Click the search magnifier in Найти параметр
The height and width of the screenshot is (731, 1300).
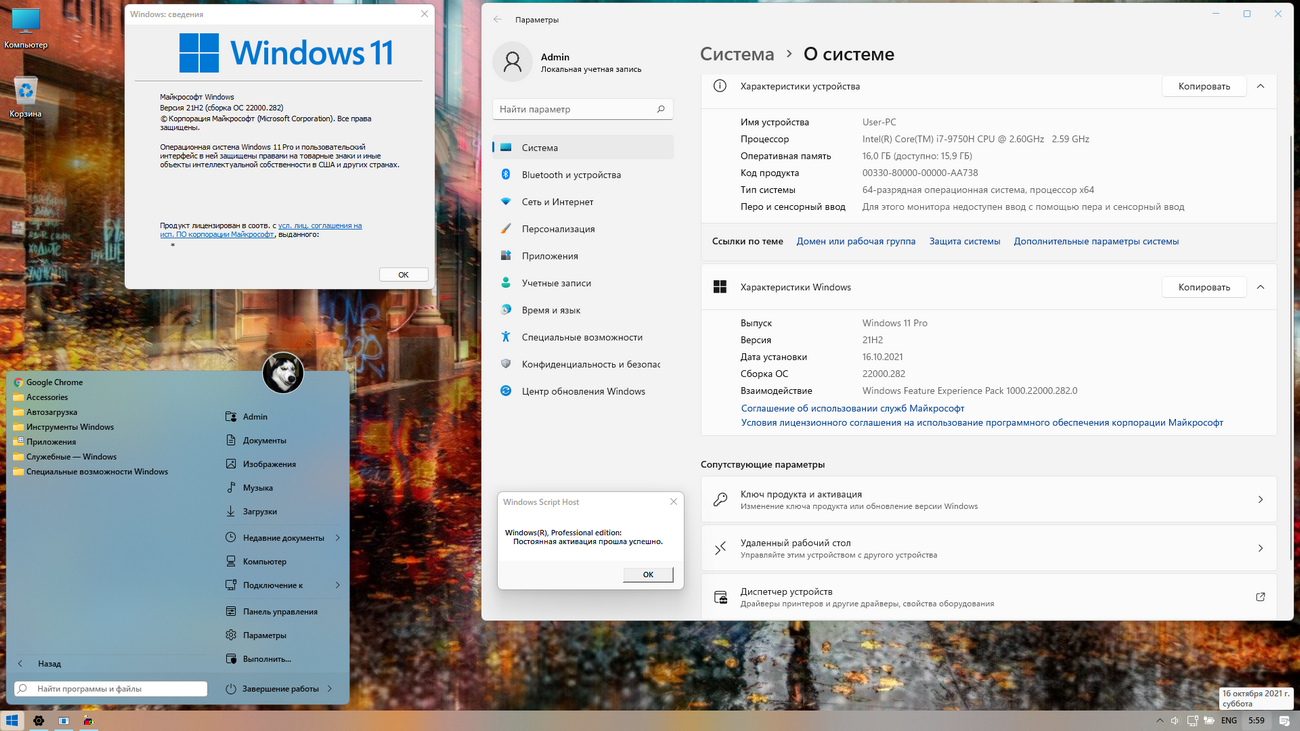point(661,109)
